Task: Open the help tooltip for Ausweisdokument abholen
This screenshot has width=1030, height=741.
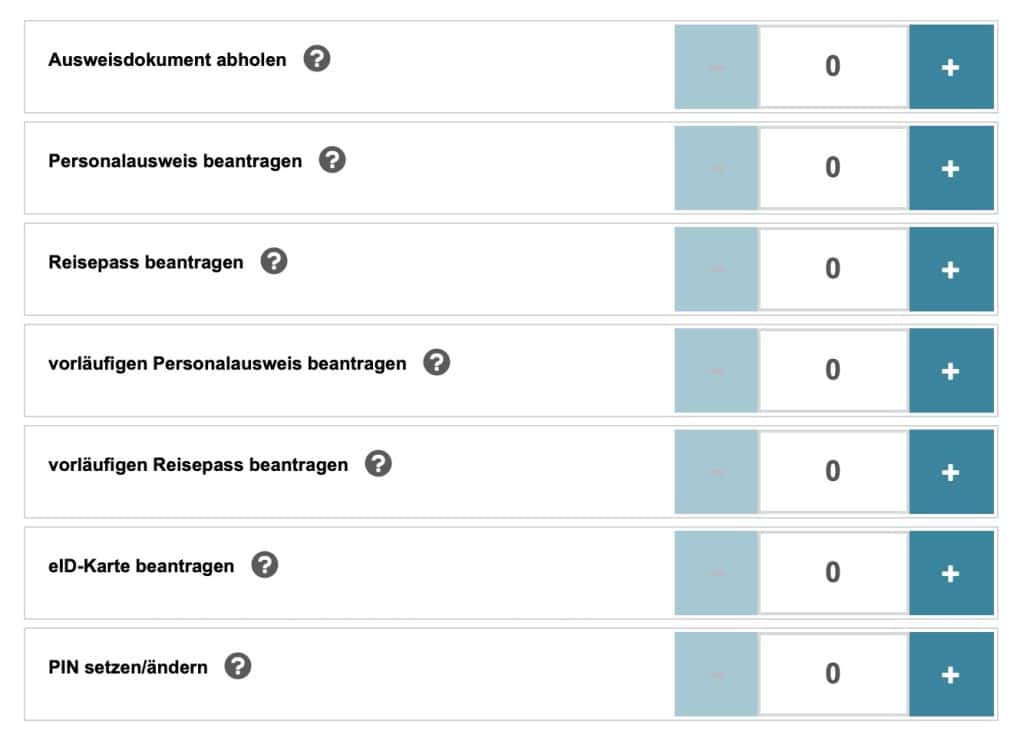Action: click(x=318, y=60)
